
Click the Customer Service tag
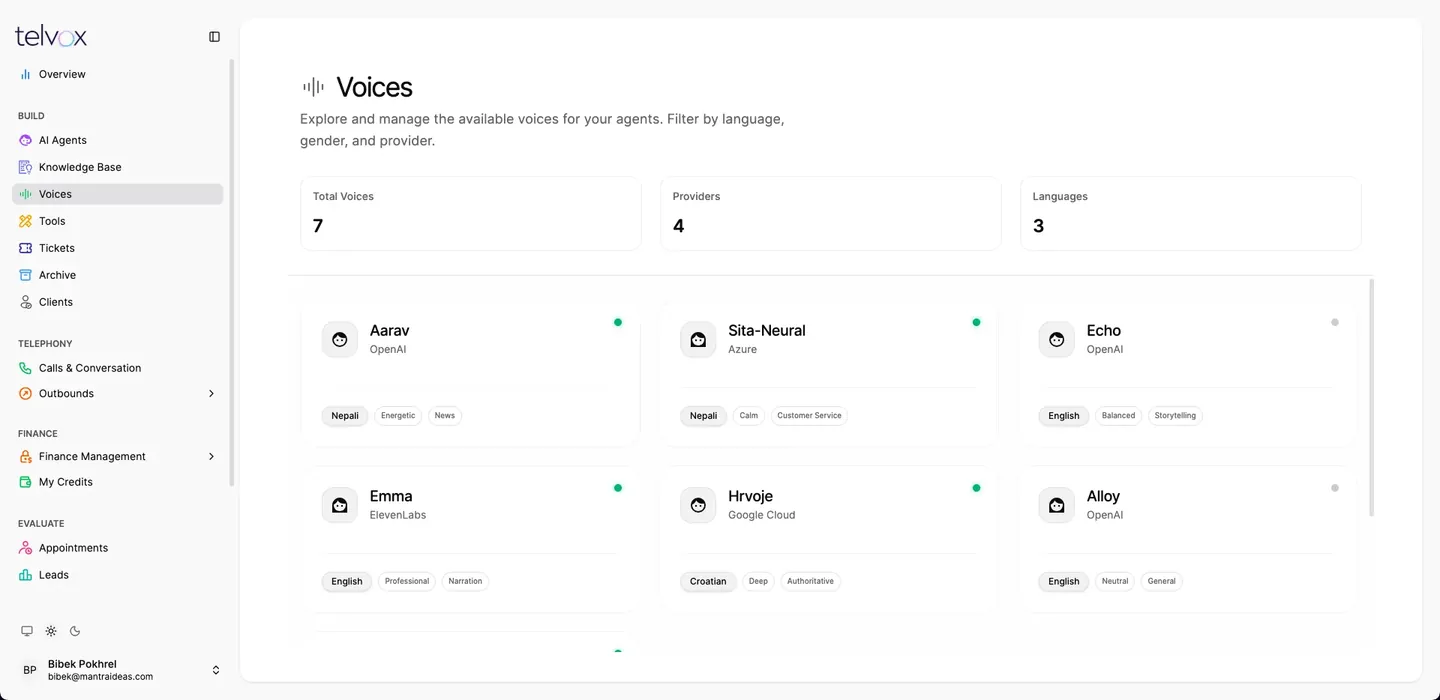point(809,416)
